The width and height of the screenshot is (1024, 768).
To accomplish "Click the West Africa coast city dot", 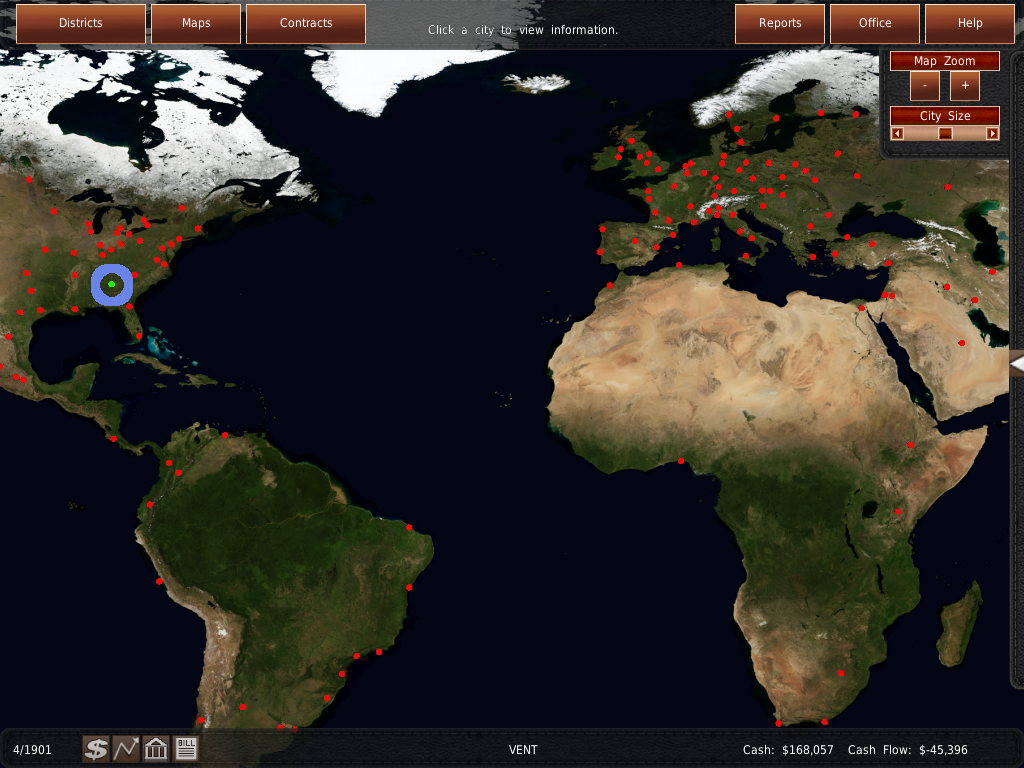I will pos(681,461).
